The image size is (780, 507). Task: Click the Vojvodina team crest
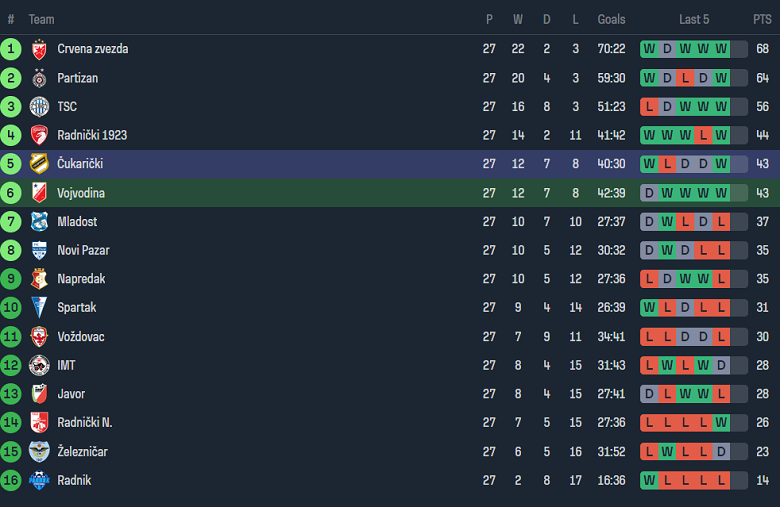click(x=39, y=193)
